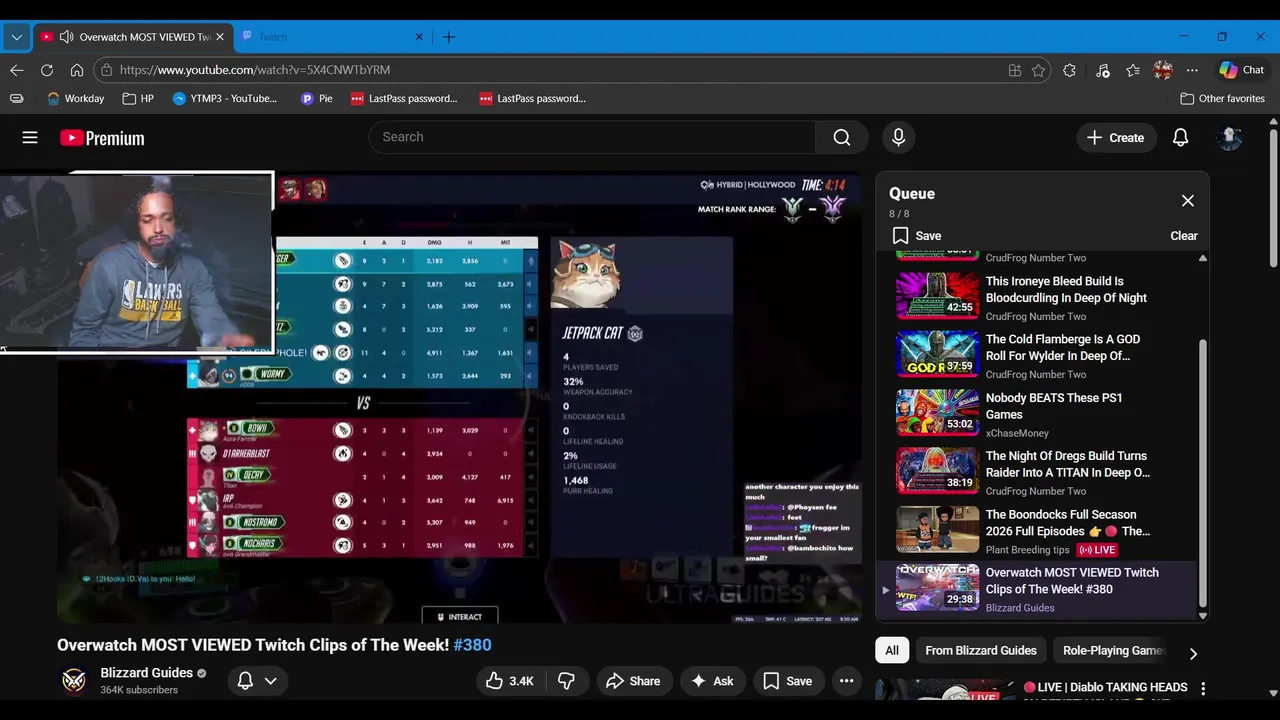Select the Overwatch MOST VIEWED browser tab

coord(136,37)
